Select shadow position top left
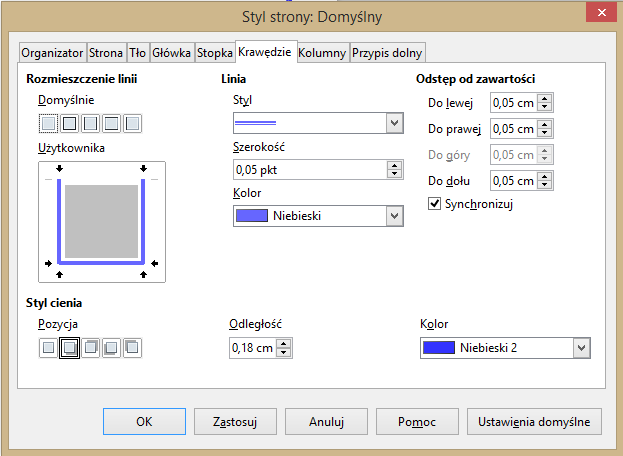623x456 pixels. 133,348
